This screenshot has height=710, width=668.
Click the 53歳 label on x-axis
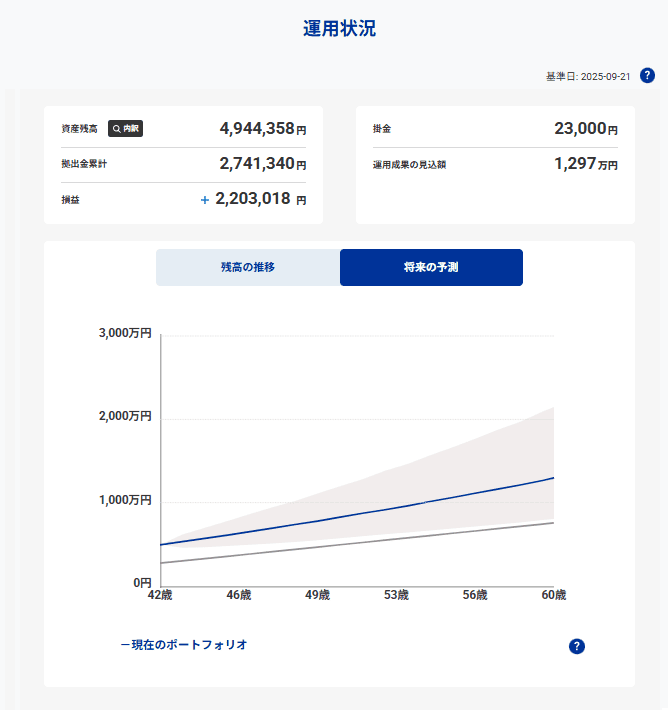396,595
